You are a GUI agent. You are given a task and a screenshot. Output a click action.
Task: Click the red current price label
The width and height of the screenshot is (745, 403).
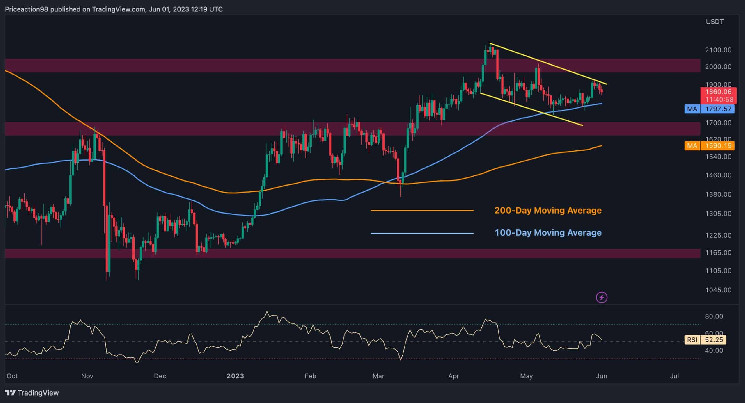pyautogui.click(x=718, y=96)
